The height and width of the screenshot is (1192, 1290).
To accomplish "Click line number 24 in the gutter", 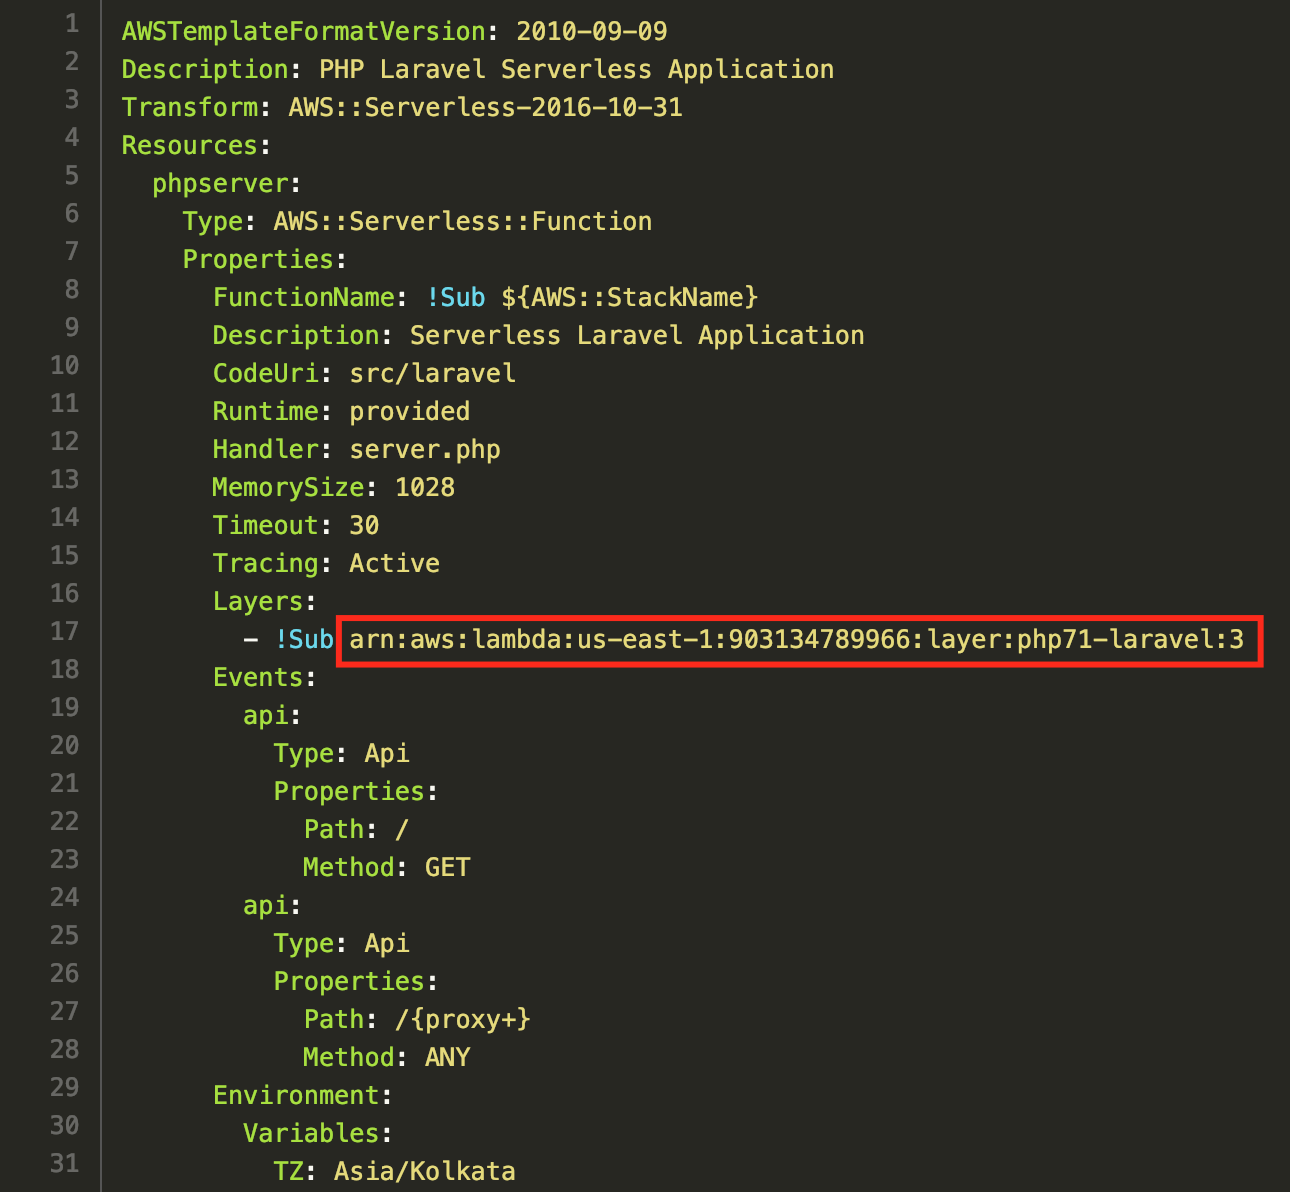I will (65, 897).
